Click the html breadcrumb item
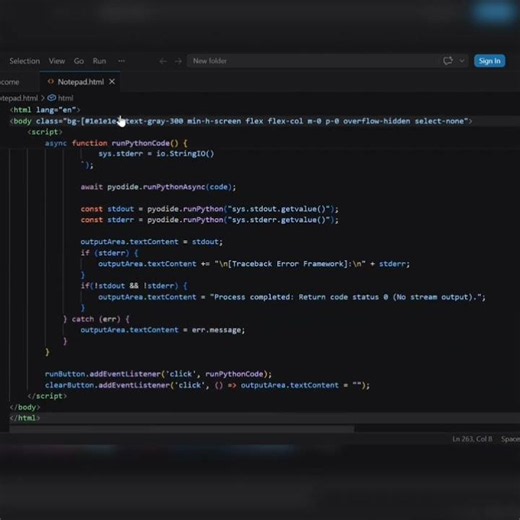 [x=66, y=98]
